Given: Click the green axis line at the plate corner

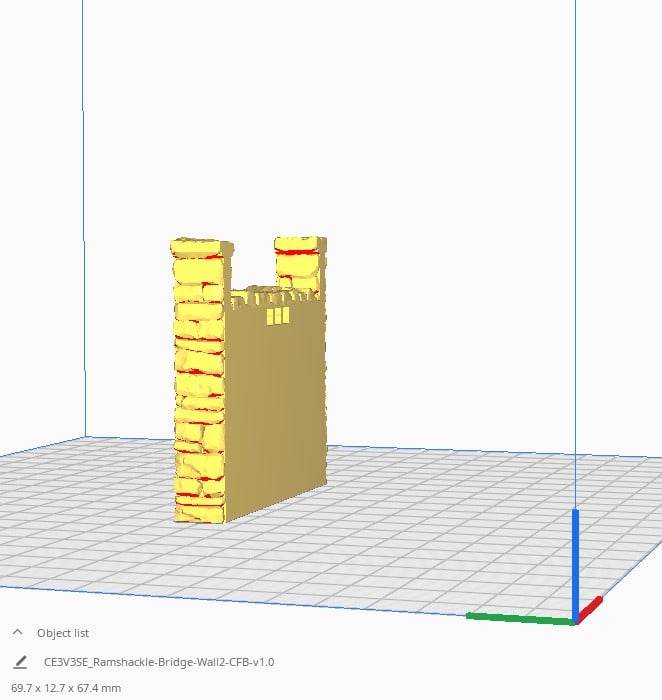Looking at the screenshot, I should [x=520, y=618].
